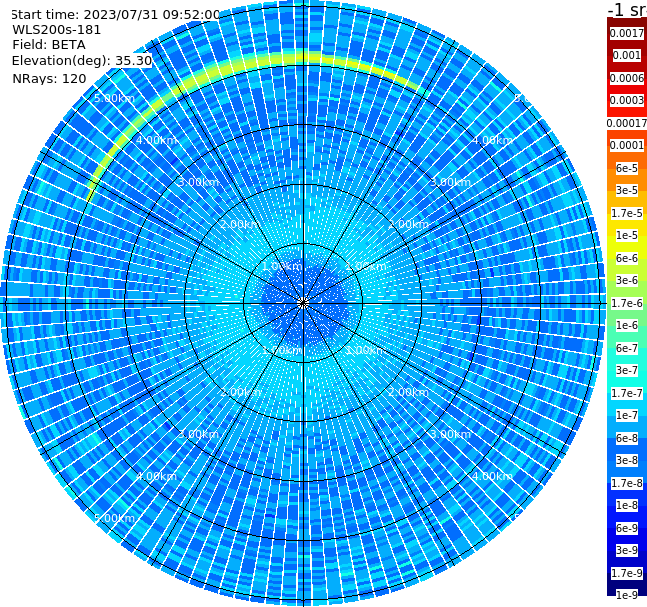Screen dimensions: 647x607
Task: Click the 1.7e-5 colorbar label
Action: pos(627,213)
